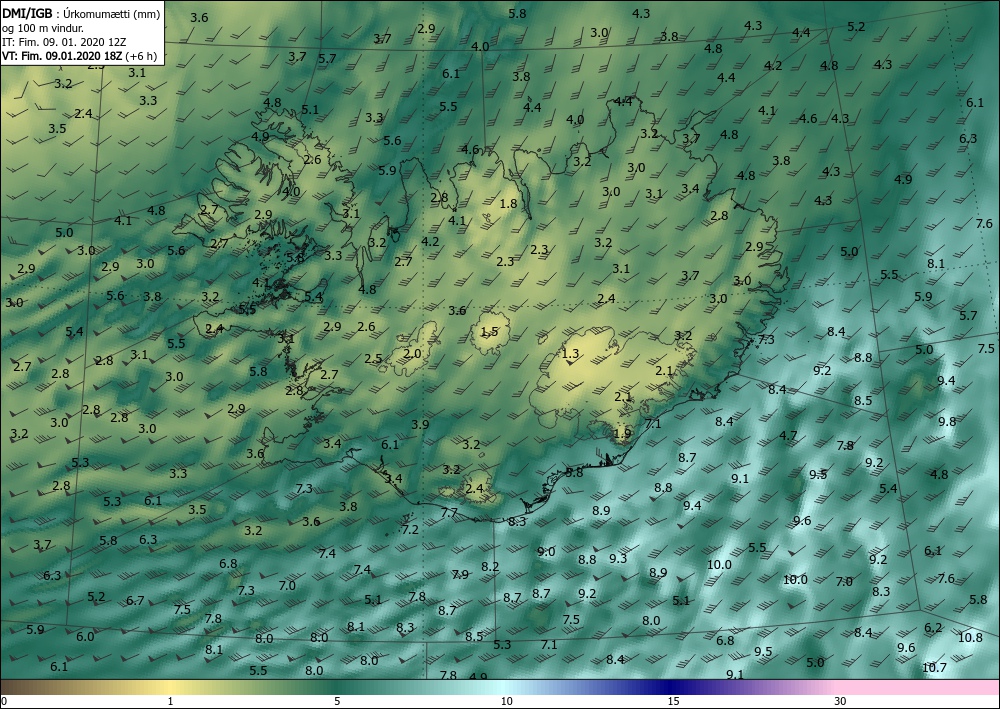1000x709 pixels.
Task: Click the 'og 100 m vindur.' subtitle line
Action: (43, 28)
